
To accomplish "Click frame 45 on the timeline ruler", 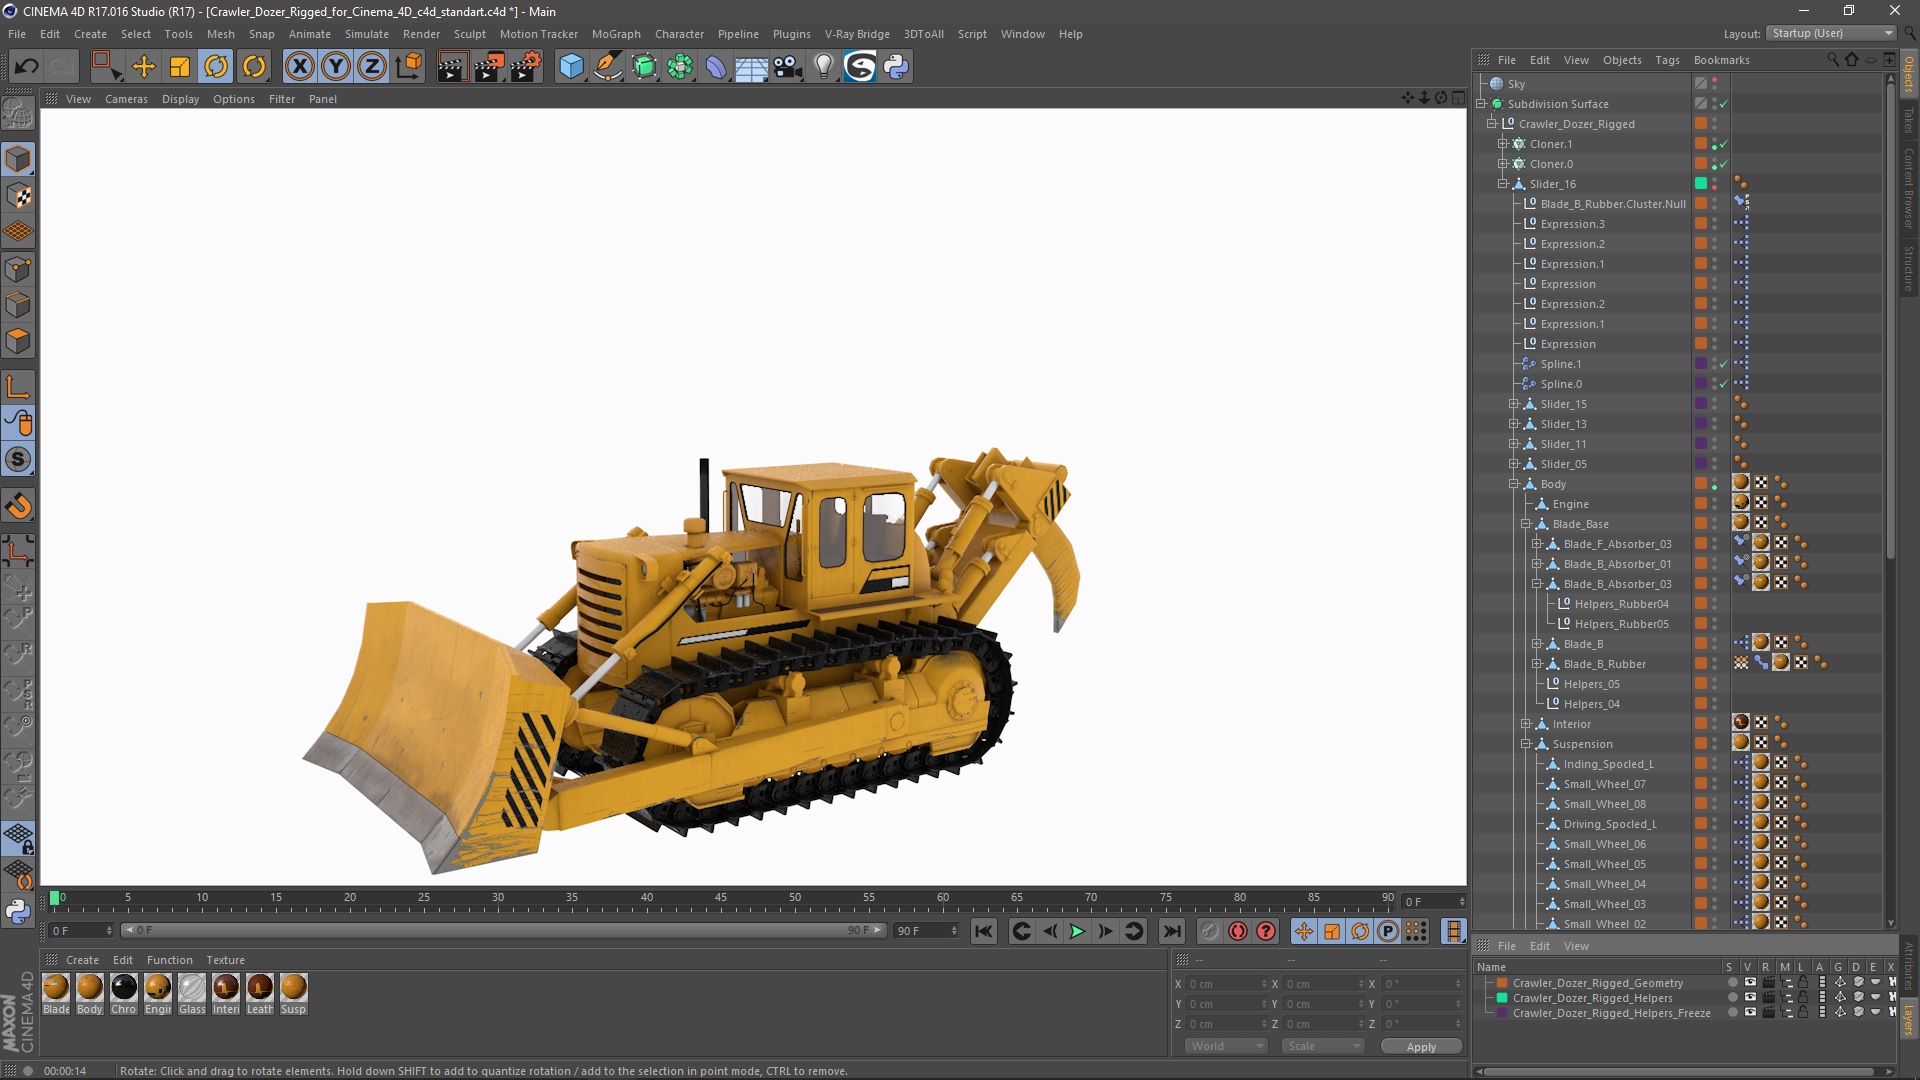I will point(720,898).
